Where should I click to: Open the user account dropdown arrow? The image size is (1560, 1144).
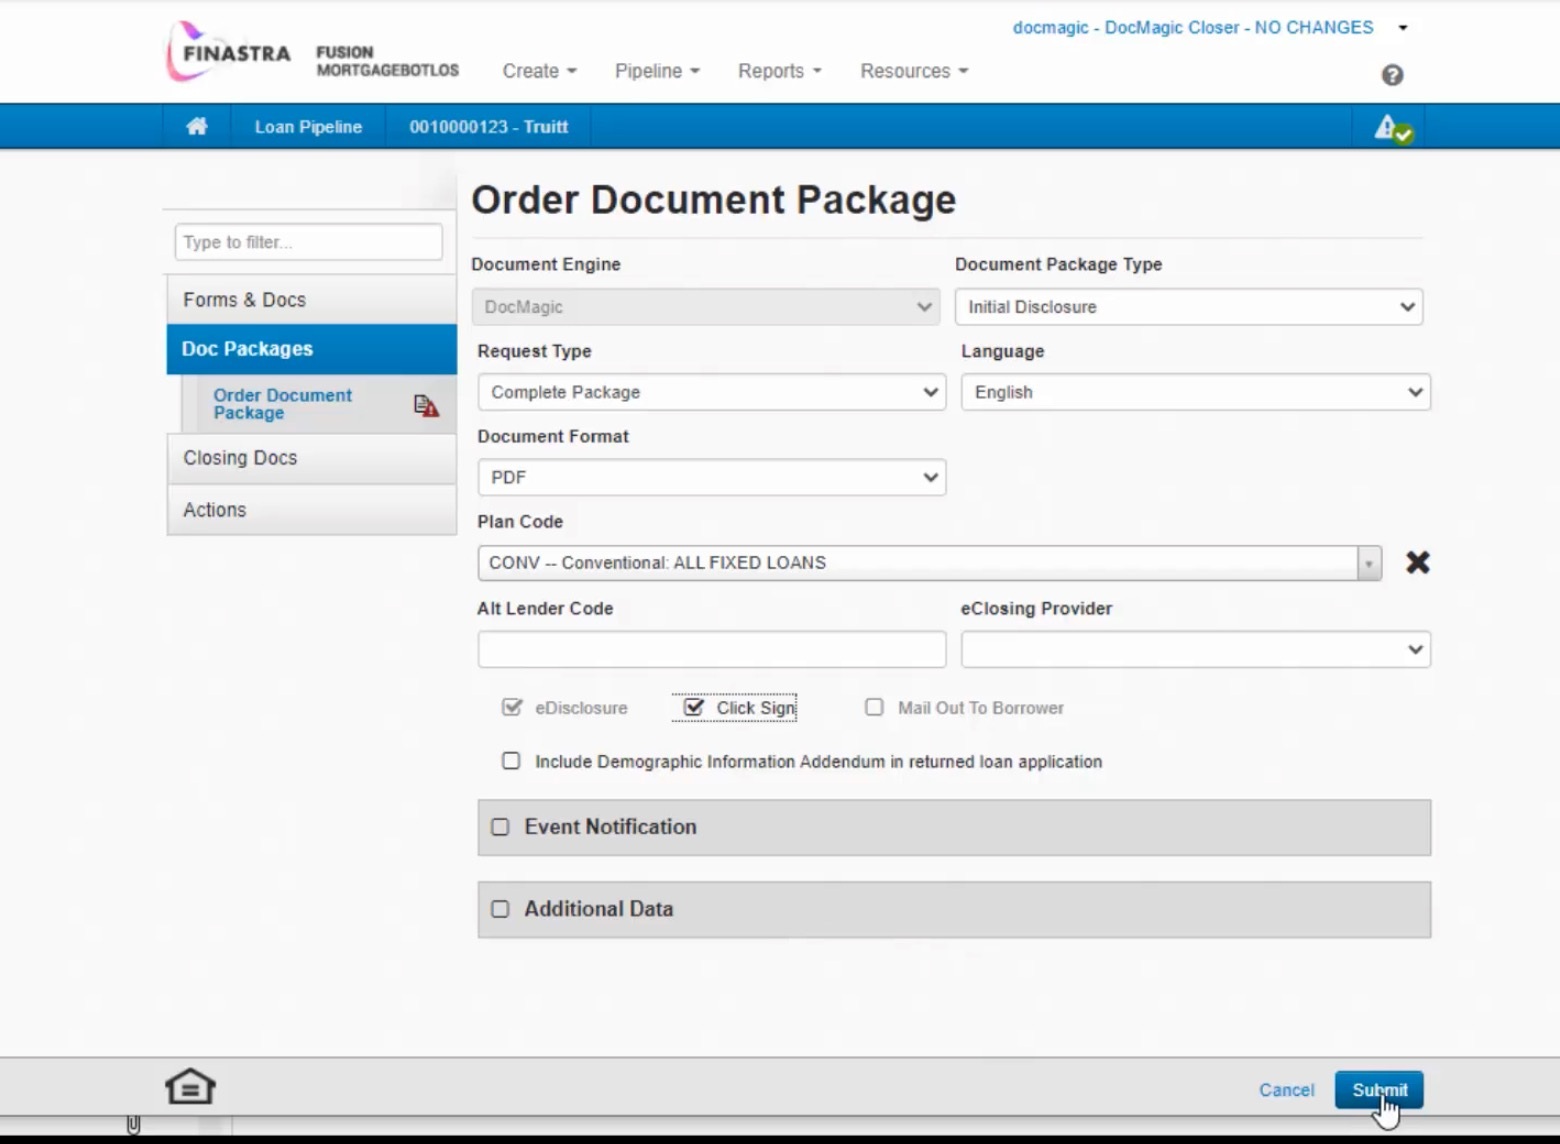pos(1403,28)
